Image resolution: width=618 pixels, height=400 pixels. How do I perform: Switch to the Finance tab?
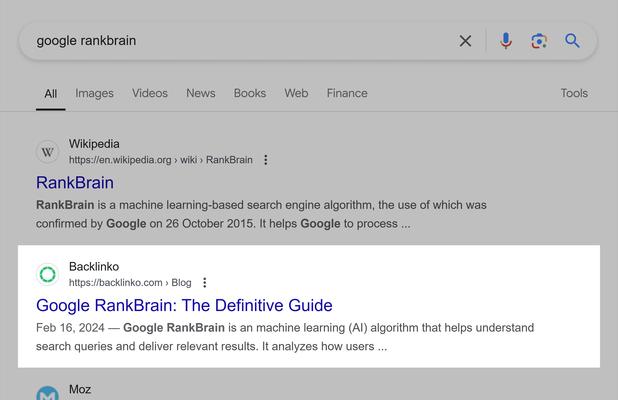(347, 93)
